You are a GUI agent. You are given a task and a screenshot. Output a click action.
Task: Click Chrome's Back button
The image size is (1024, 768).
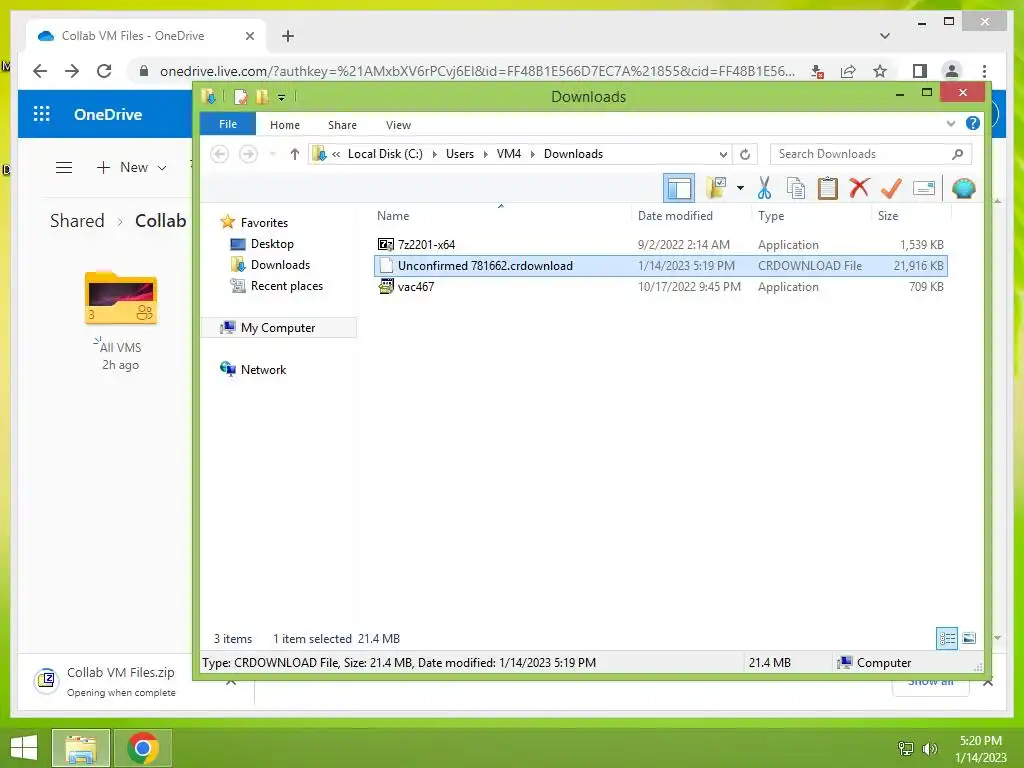point(40,71)
